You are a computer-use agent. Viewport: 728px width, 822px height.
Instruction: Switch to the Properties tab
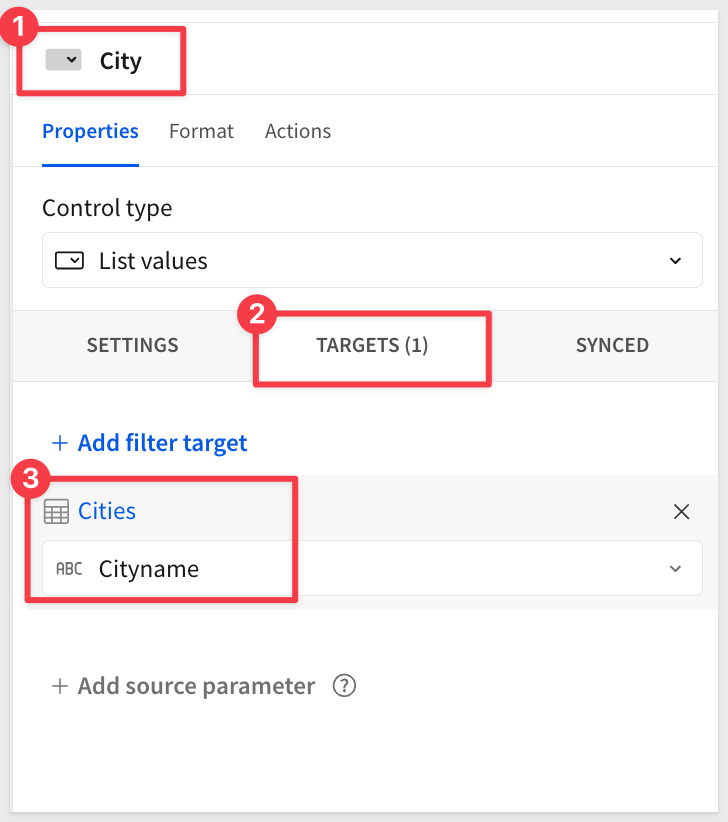[x=90, y=131]
